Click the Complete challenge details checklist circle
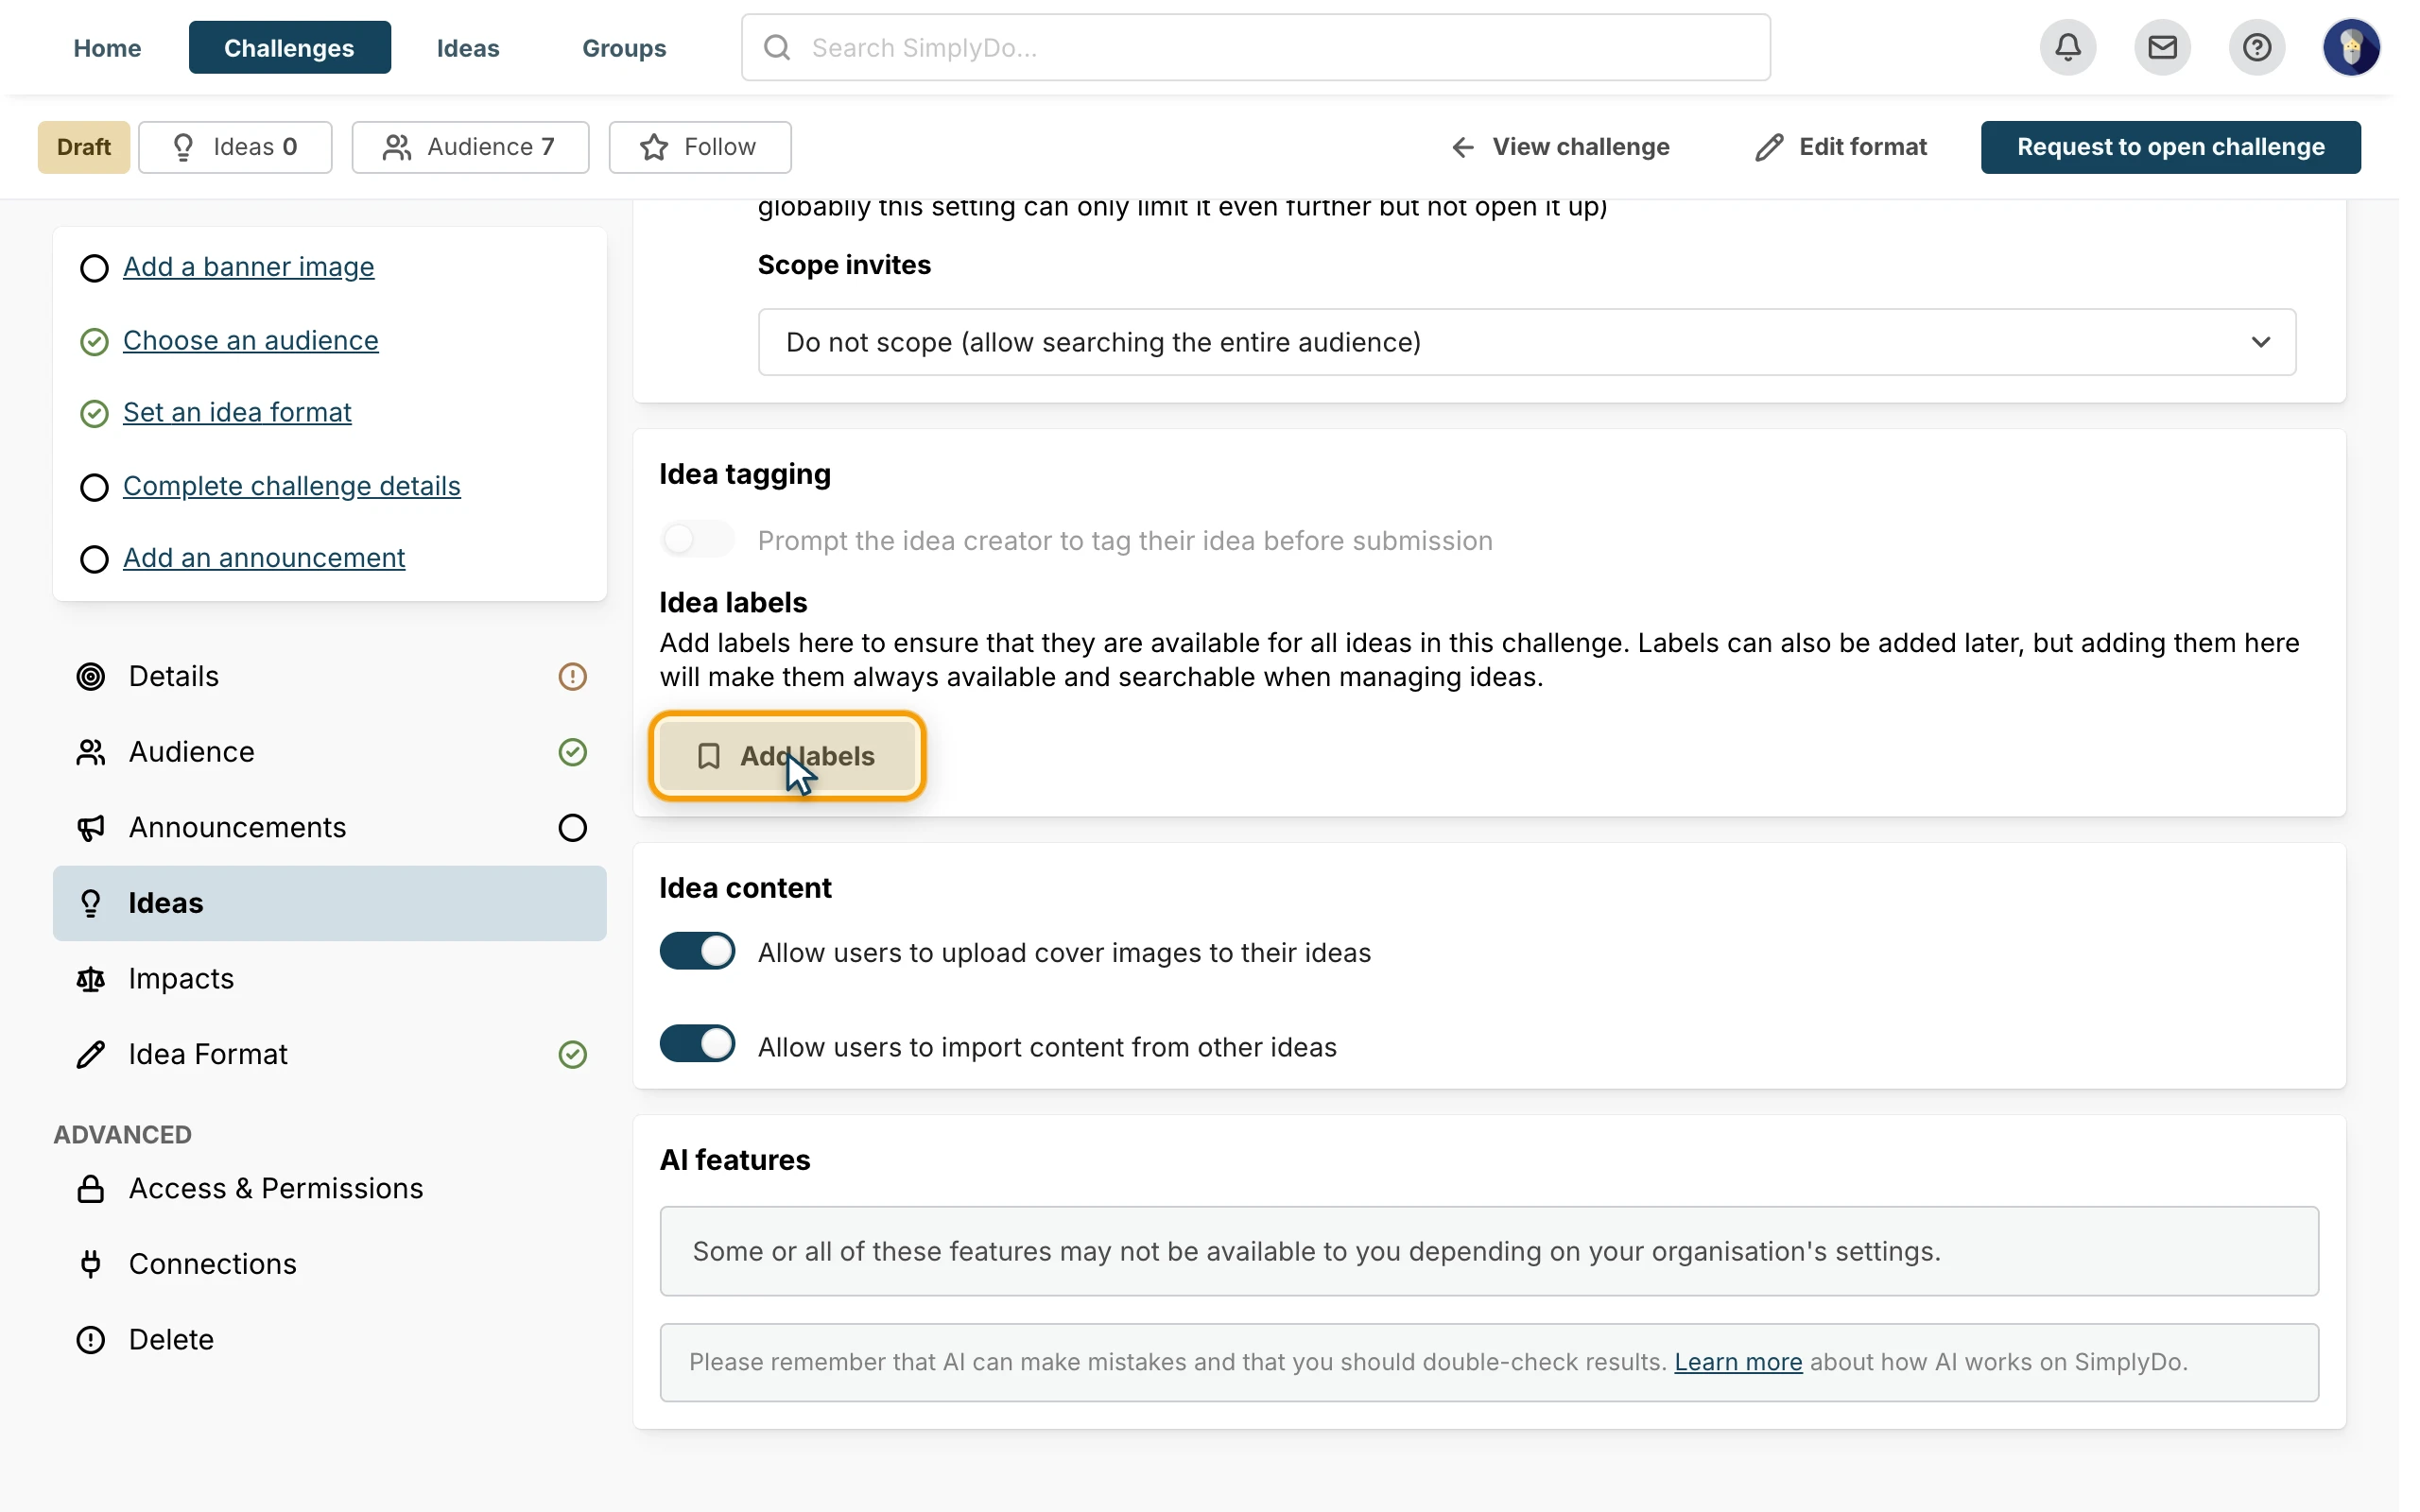 tap(94, 487)
